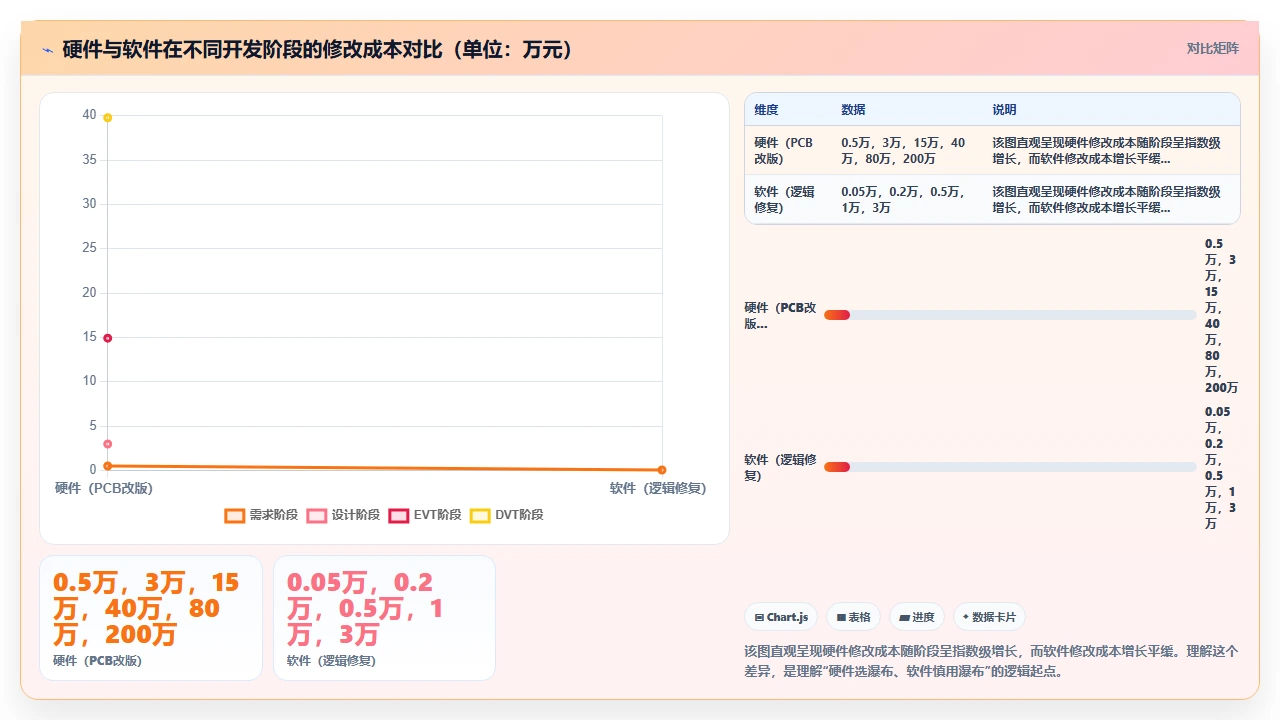The width and height of the screenshot is (1280, 720).
Task: Click the footer description starting 该图直观呈现
Action: coord(991,661)
